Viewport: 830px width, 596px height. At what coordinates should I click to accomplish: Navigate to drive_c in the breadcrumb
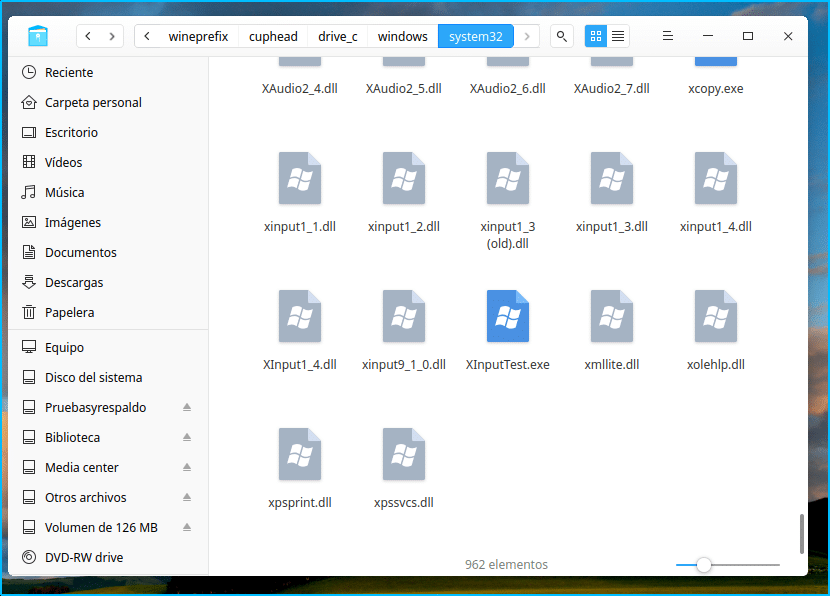click(x=338, y=36)
